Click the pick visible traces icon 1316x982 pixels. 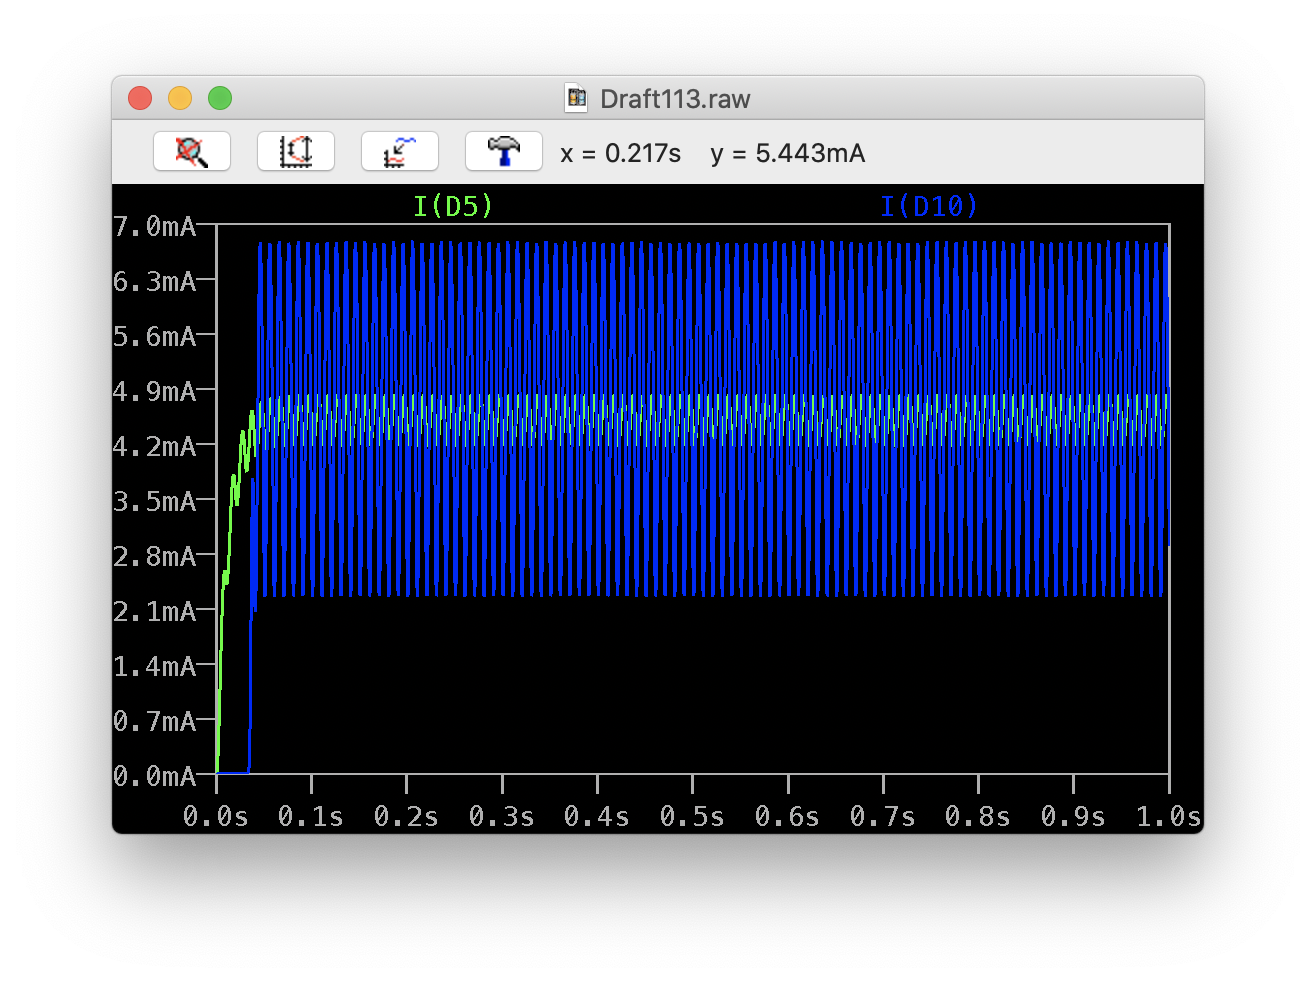[x=400, y=152]
